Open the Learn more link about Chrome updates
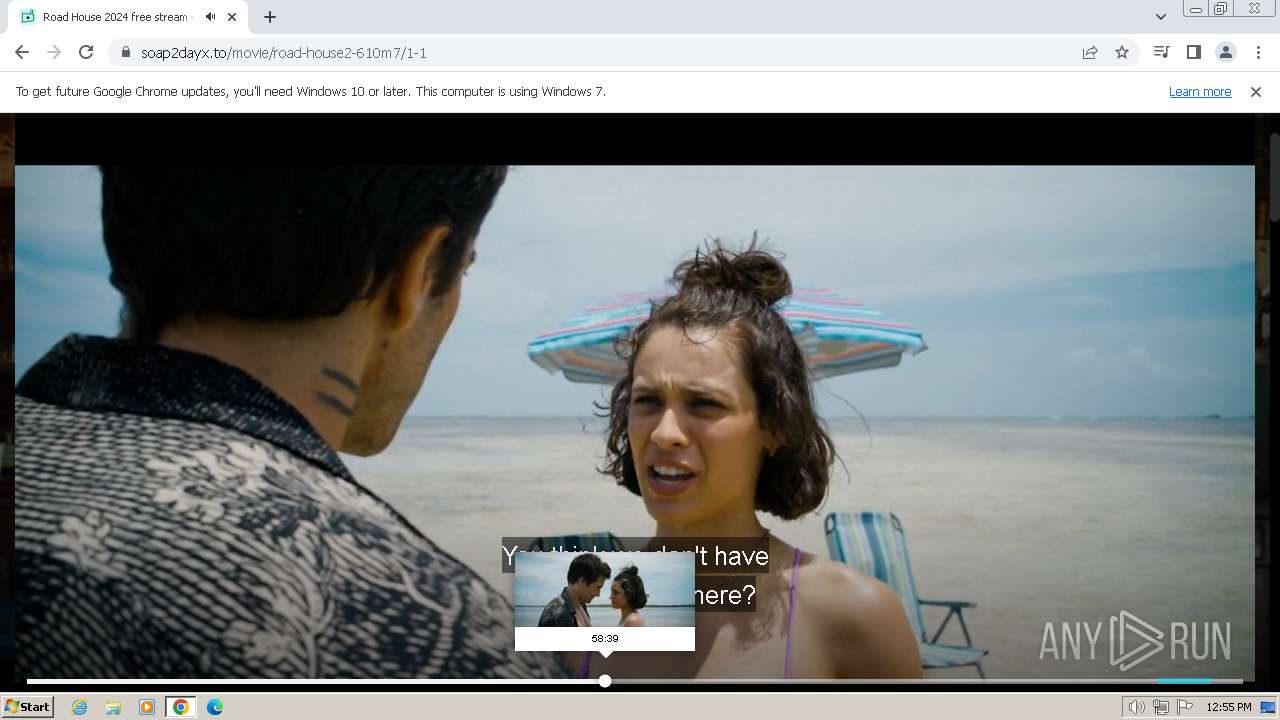The width and height of the screenshot is (1280, 720). (1200, 91)
